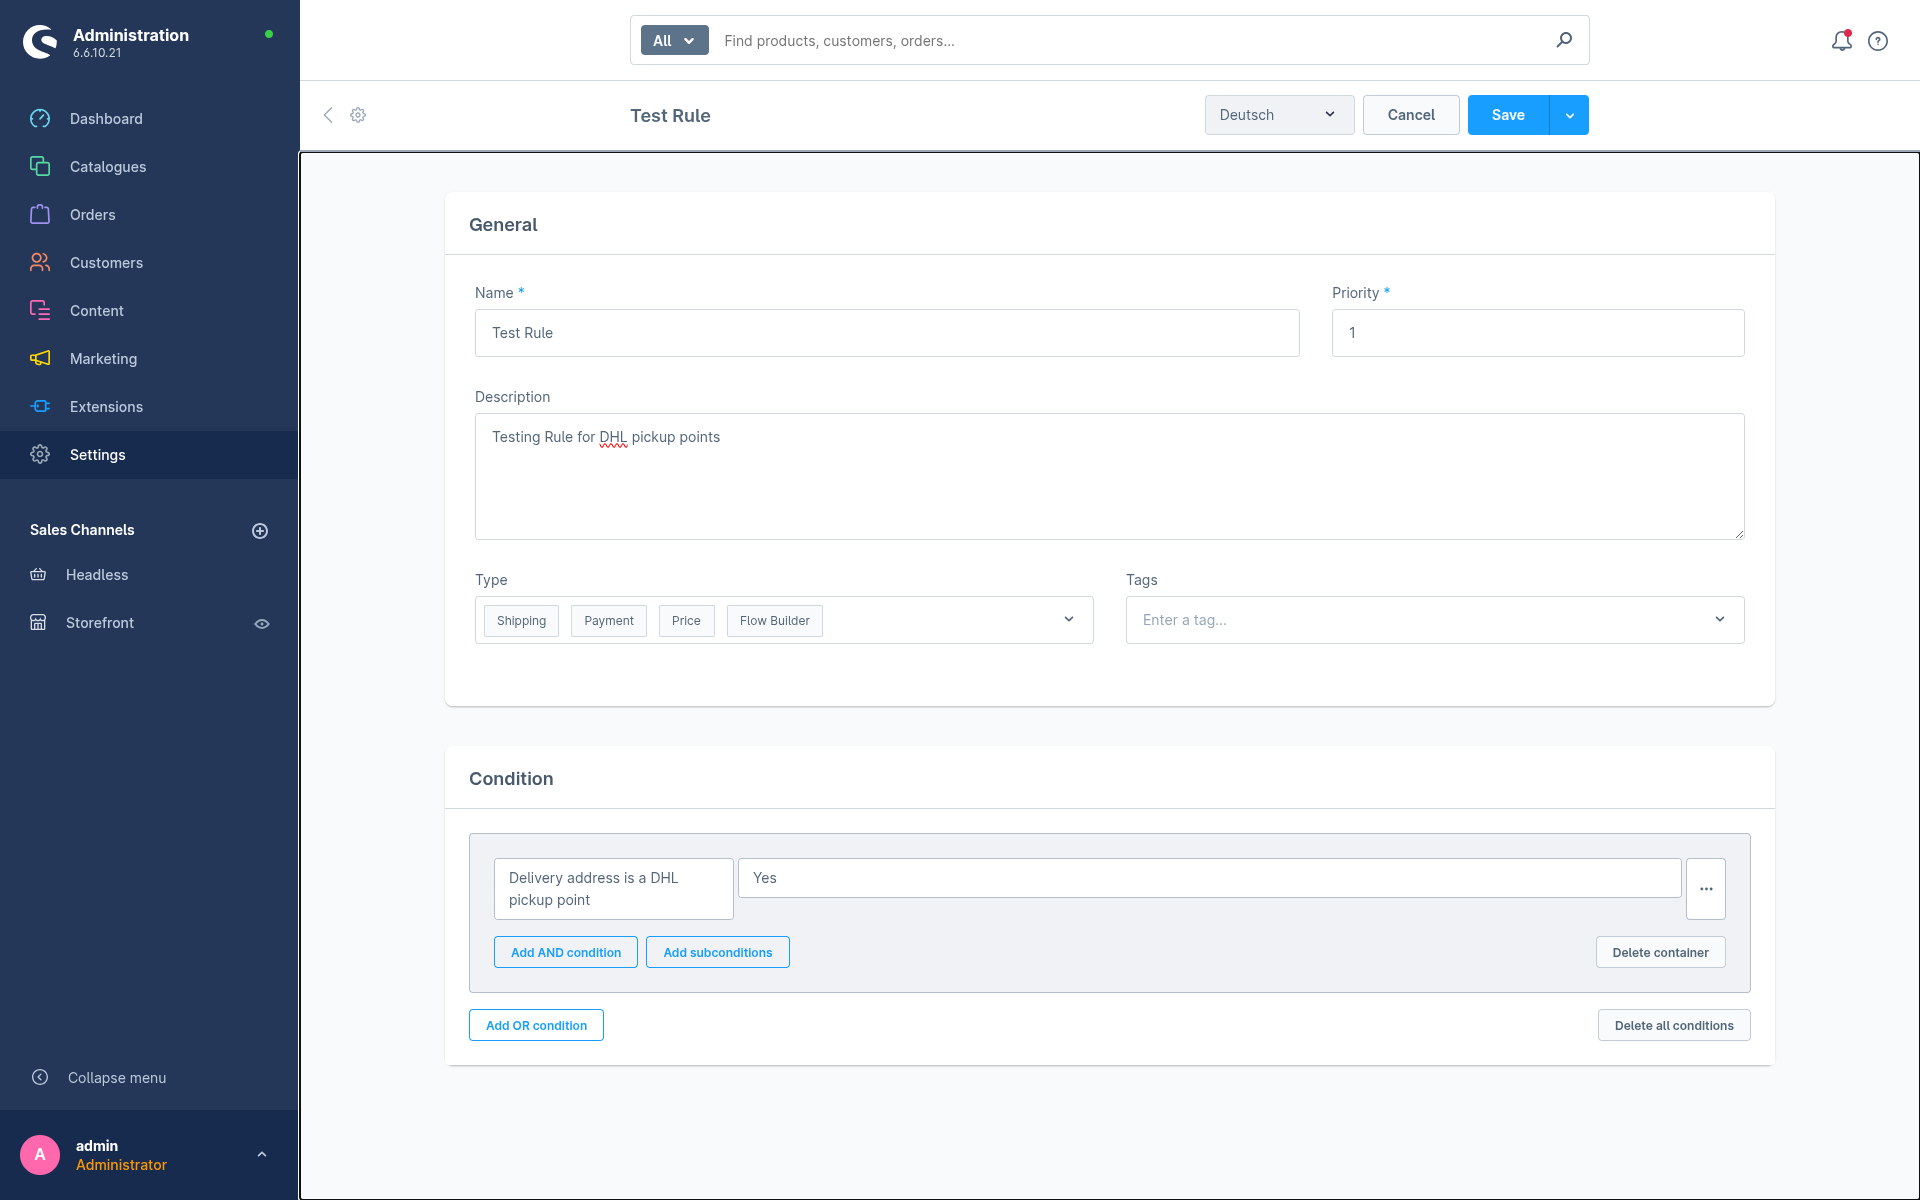The width and height of the screenshot is (1920, 1200).
Task: Click the Cancel button
Action: (1411, 115)
